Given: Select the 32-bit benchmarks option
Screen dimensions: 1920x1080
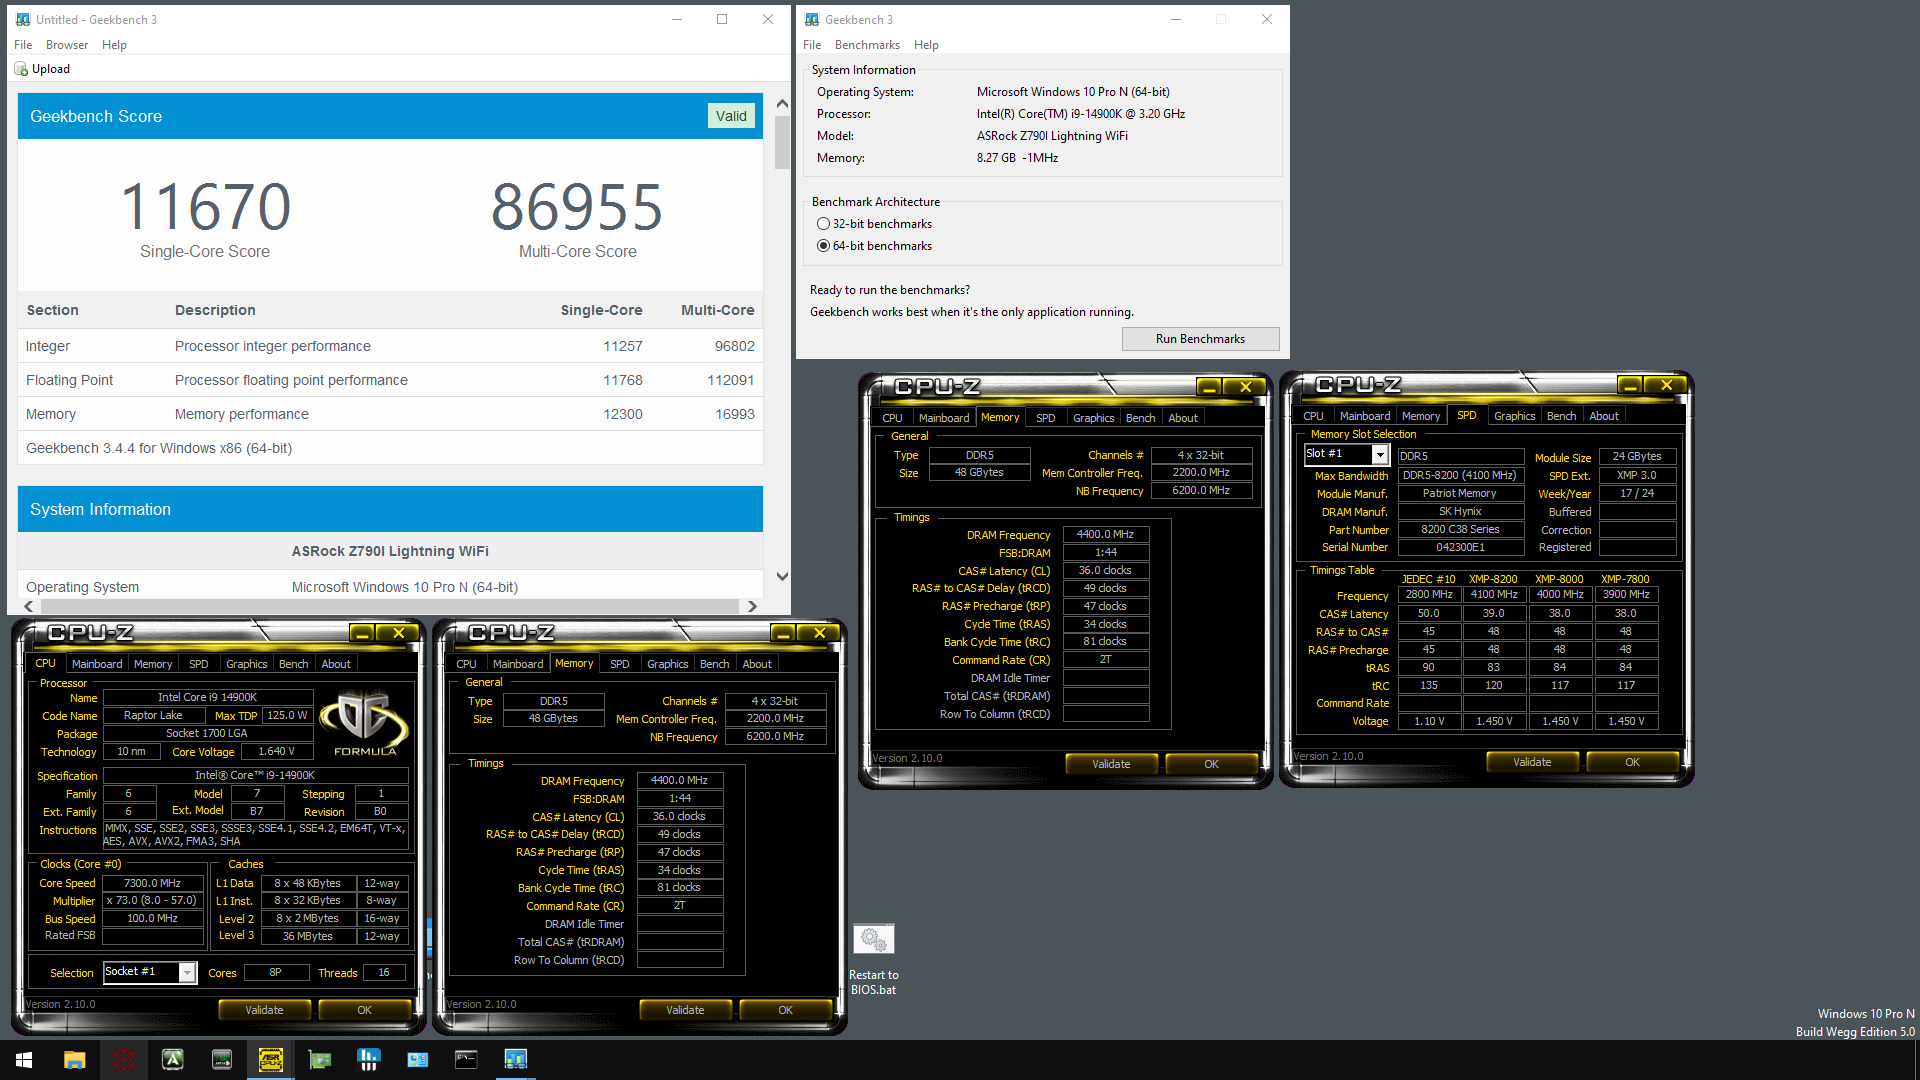Looking at the screenshot, I should tap(874, 224).
